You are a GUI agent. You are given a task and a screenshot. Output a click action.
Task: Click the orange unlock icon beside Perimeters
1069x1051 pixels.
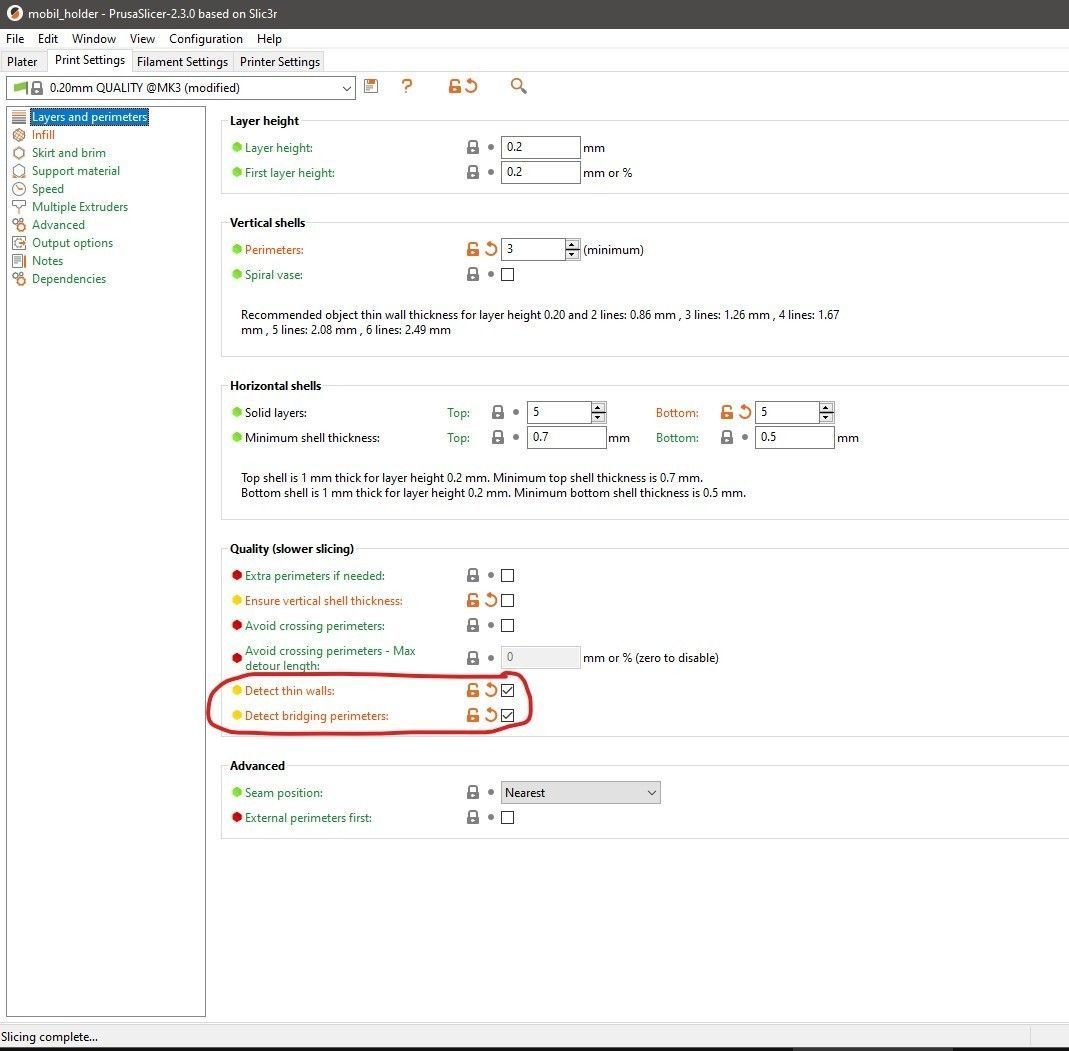coord(472,249)
